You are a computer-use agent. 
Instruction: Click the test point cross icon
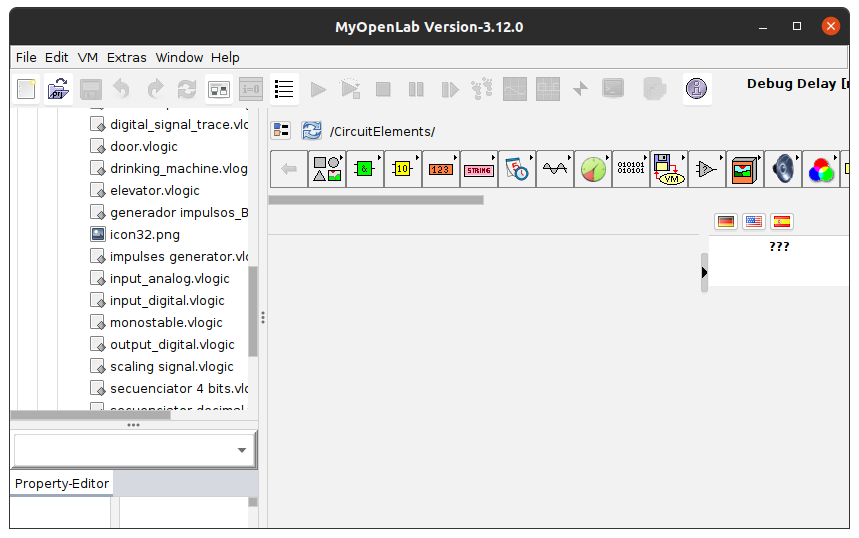580,89
